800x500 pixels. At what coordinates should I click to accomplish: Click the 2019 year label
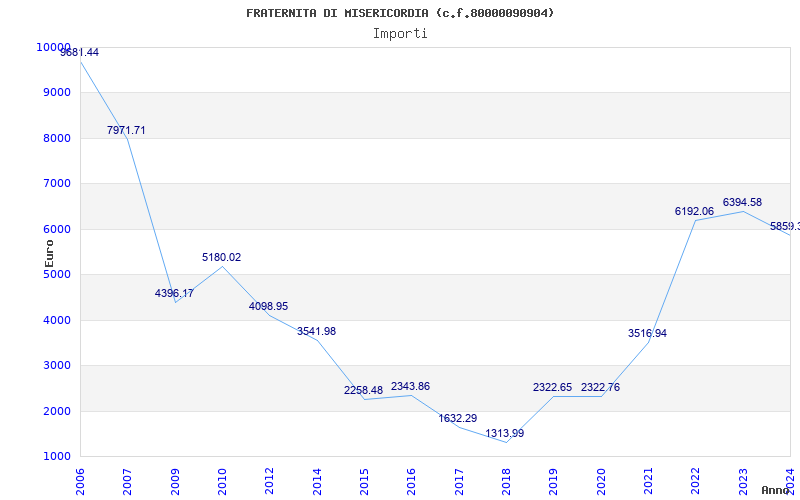554,482
